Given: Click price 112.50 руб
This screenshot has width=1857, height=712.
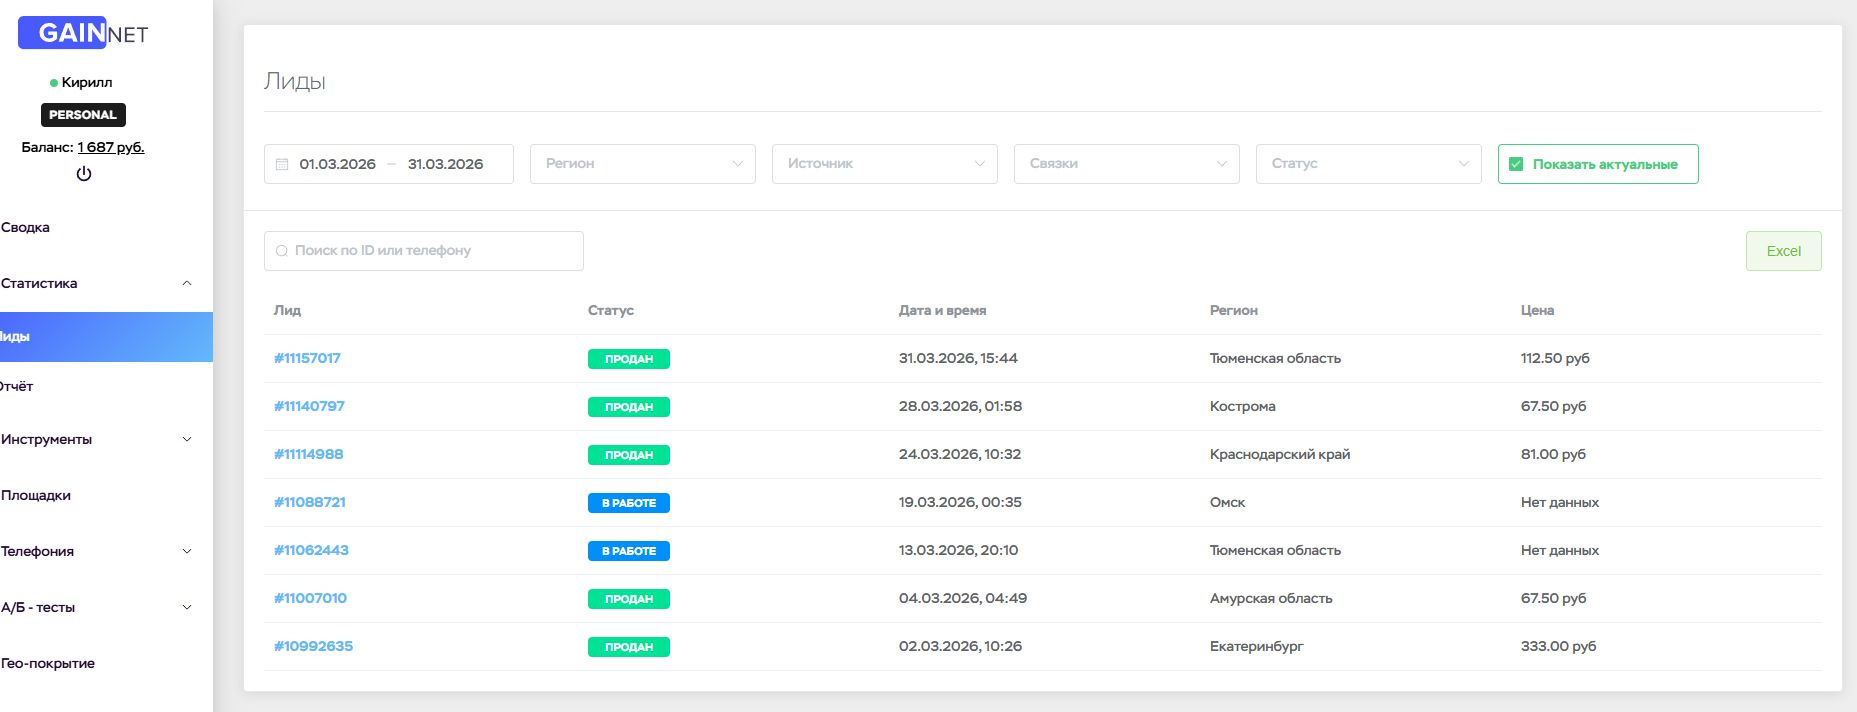Looking at the screenshot, I should pos(1555,358).
